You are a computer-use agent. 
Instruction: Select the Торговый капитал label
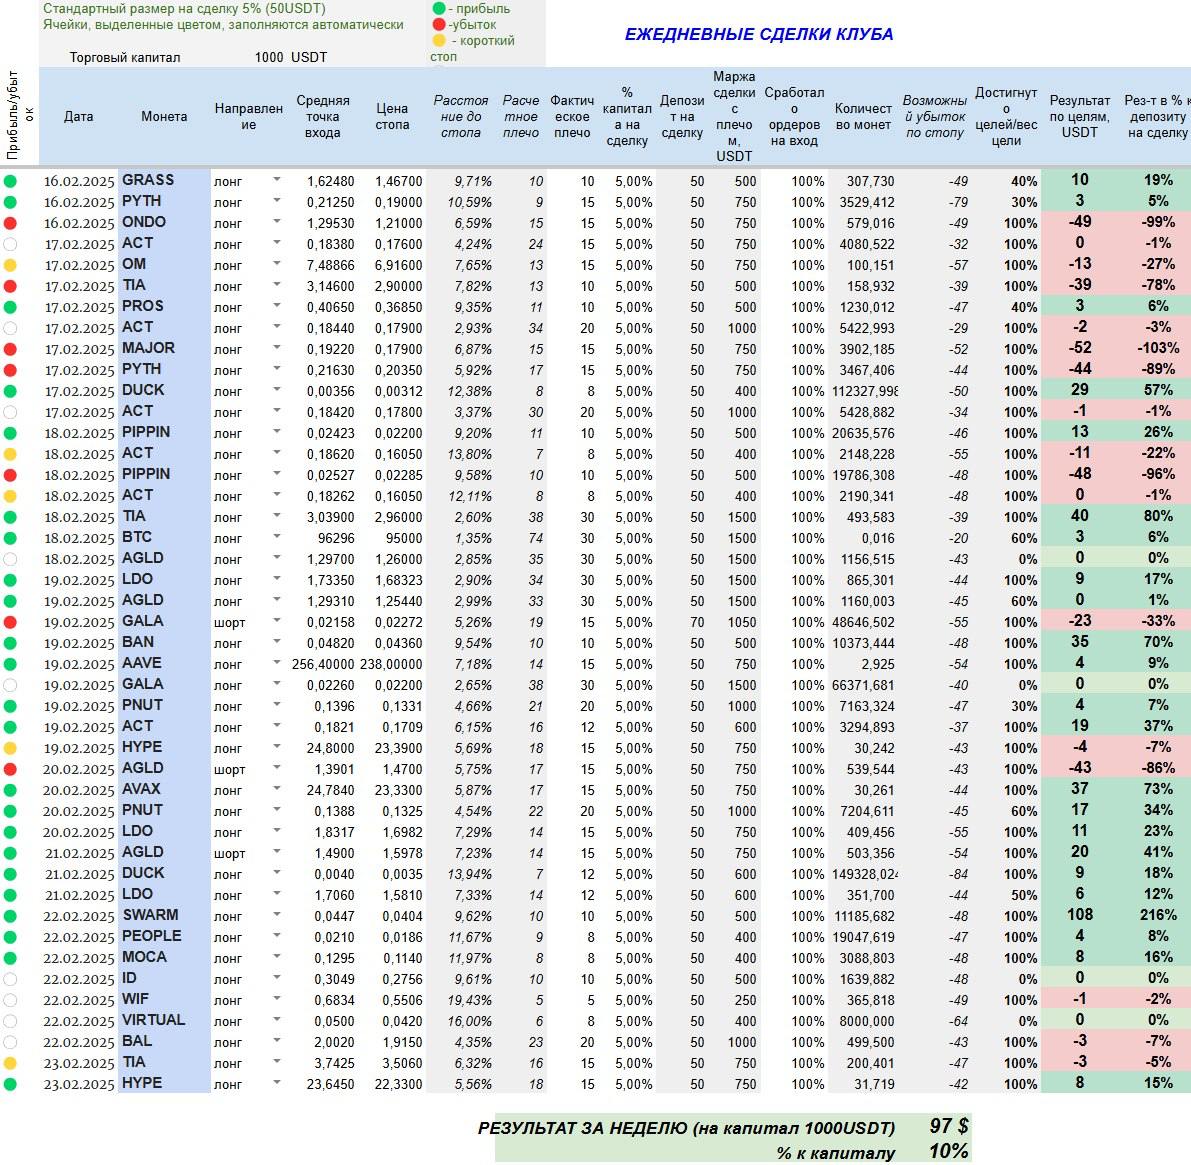(x=125, y=58)
